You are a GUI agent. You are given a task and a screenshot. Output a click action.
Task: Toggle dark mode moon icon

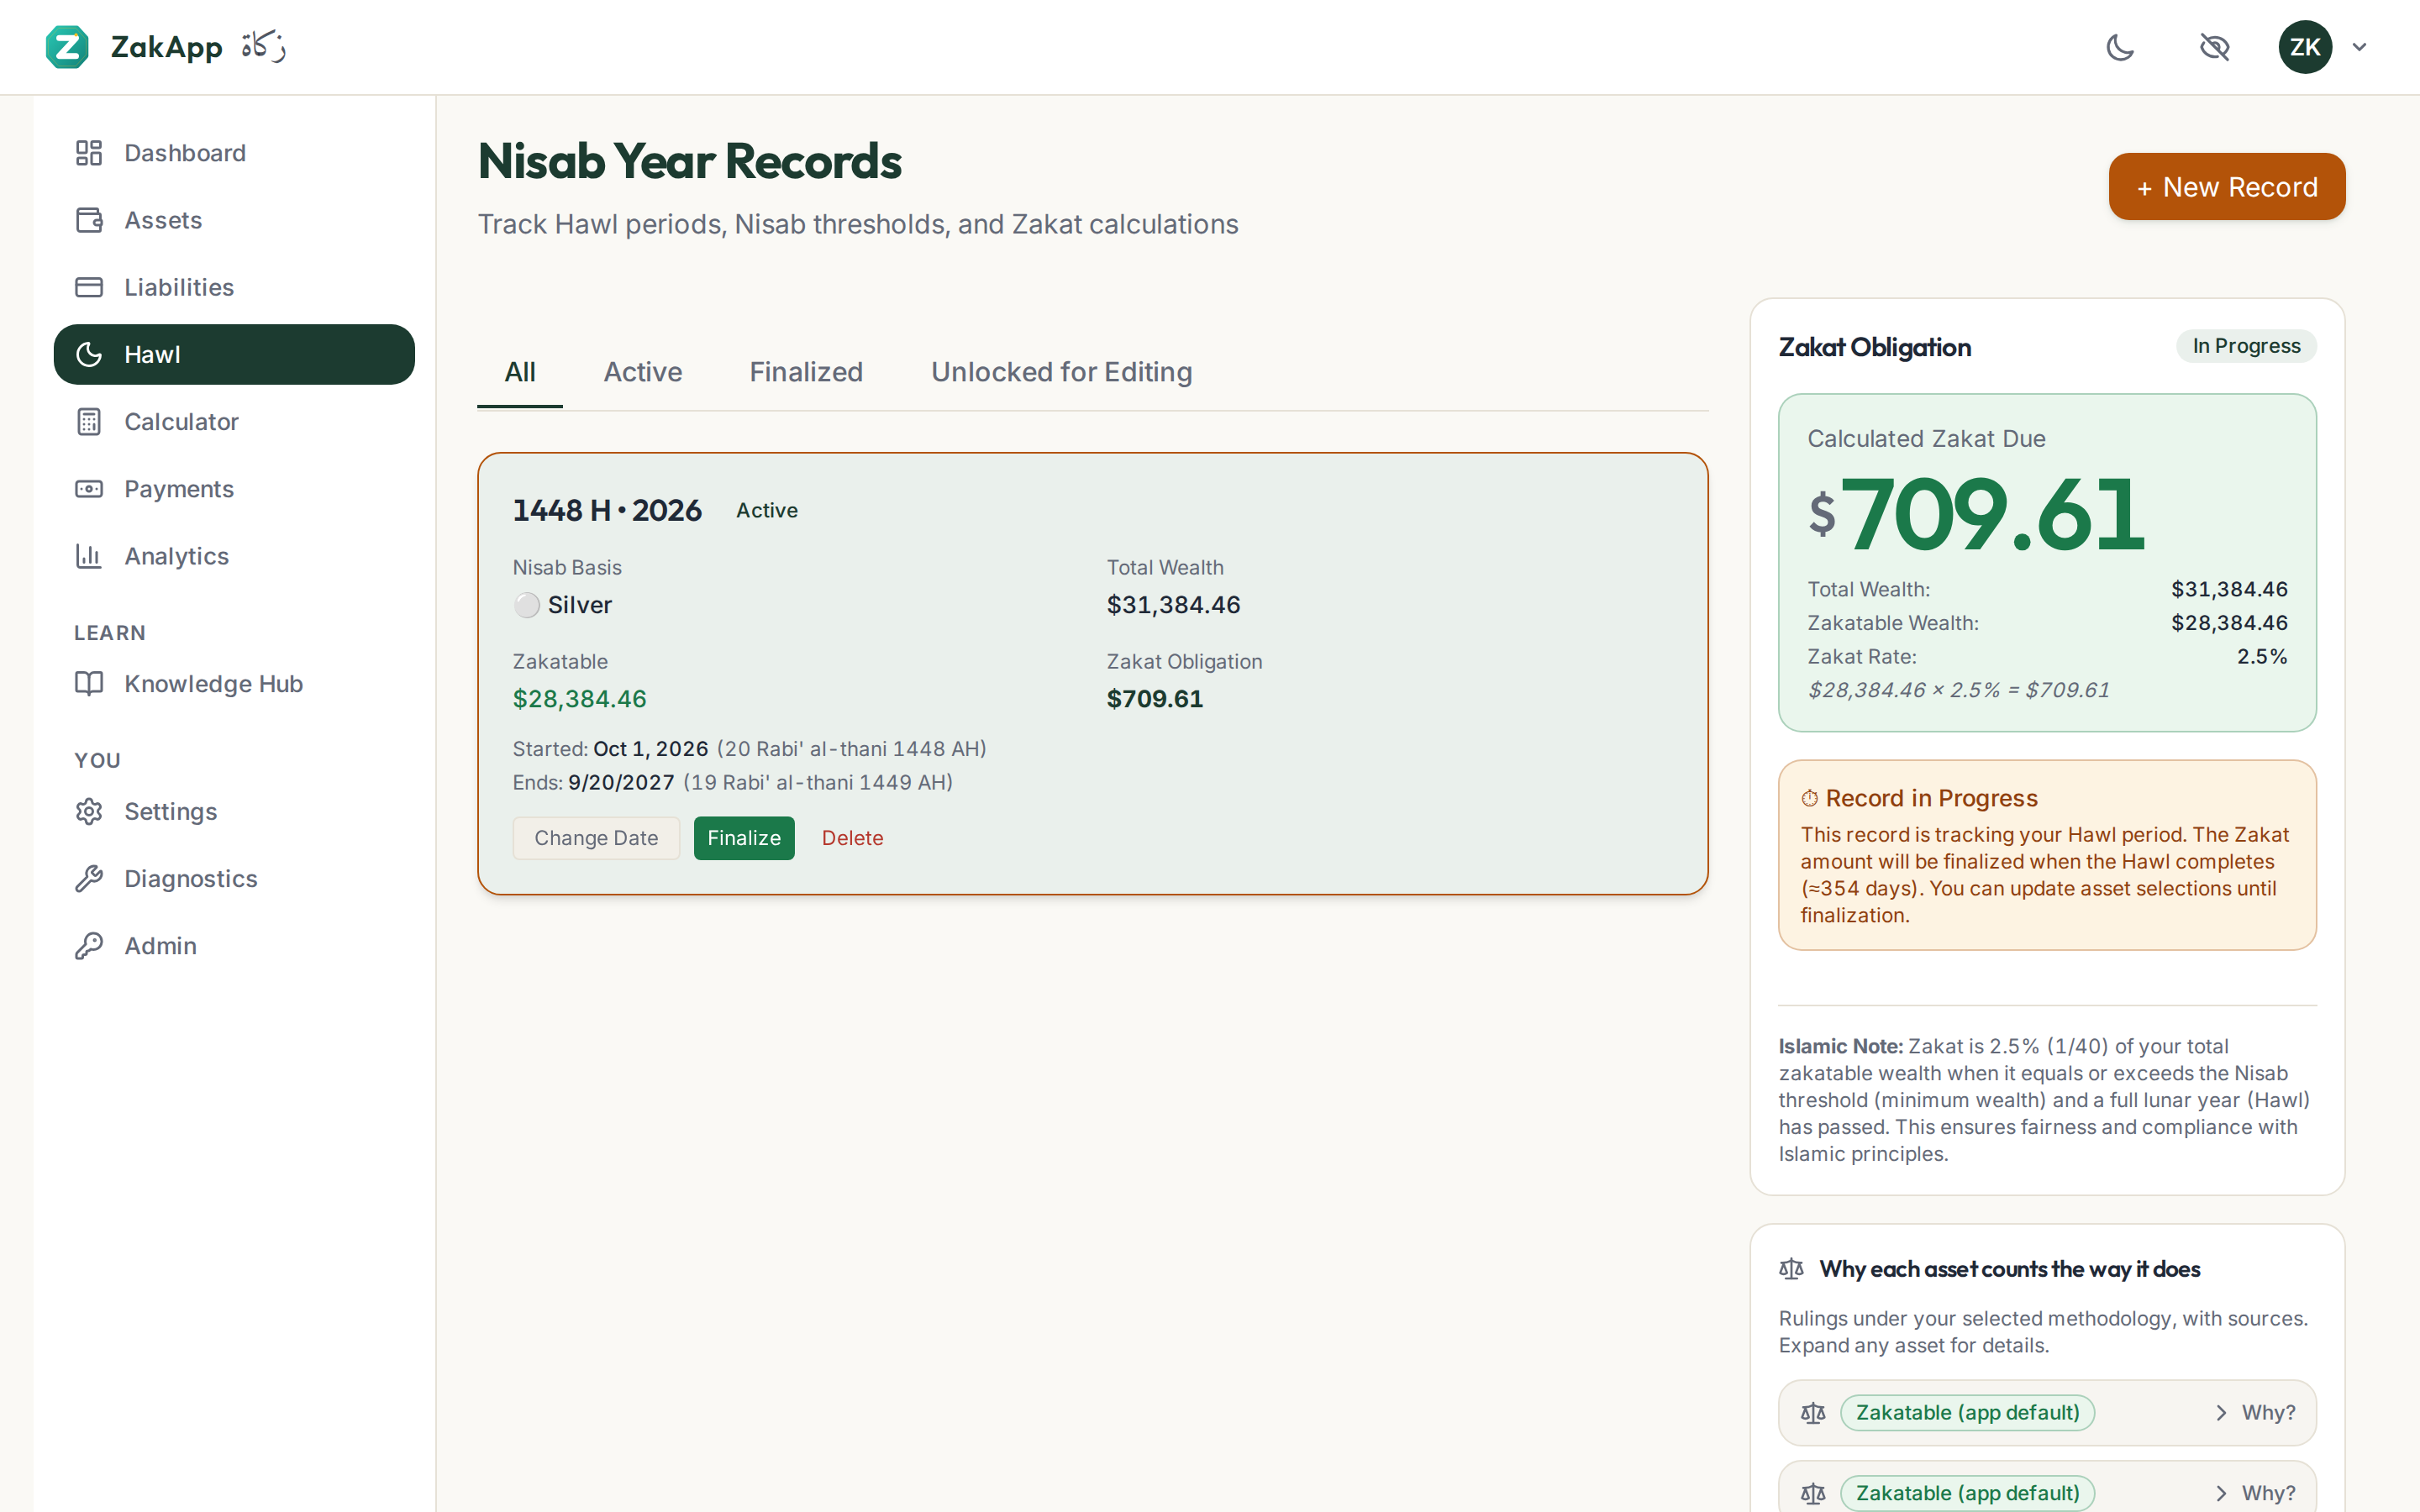(x=2120, y=47)
